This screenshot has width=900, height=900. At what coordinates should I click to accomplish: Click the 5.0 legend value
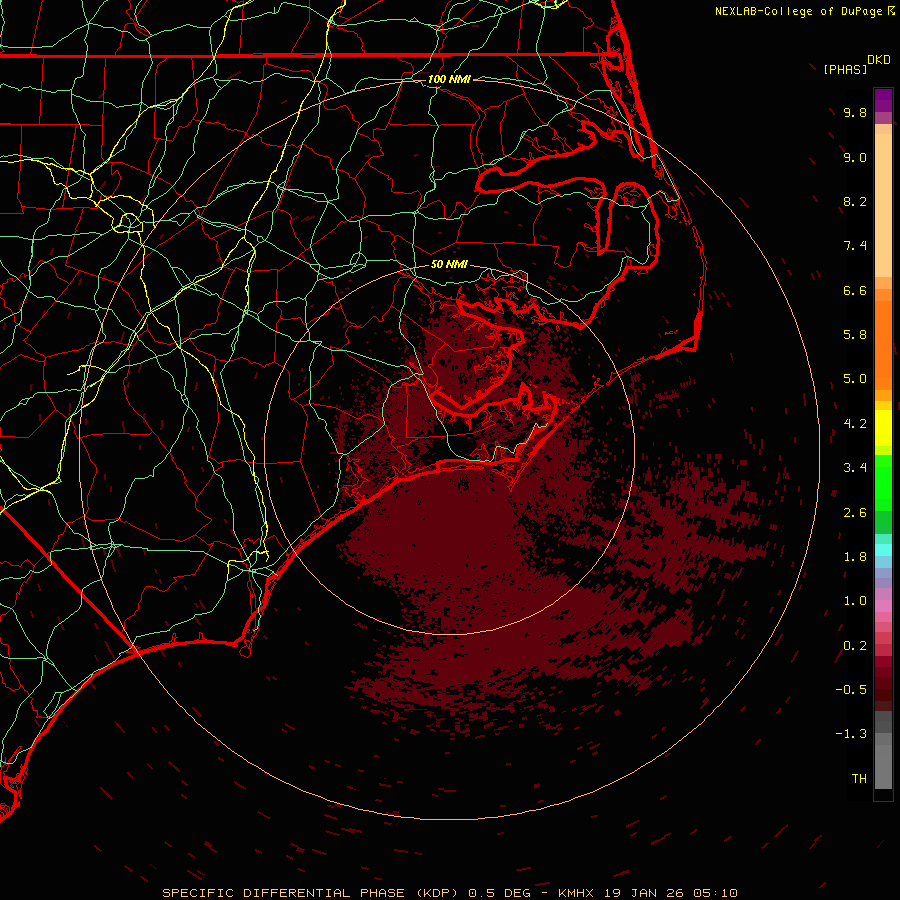point(855,379)
